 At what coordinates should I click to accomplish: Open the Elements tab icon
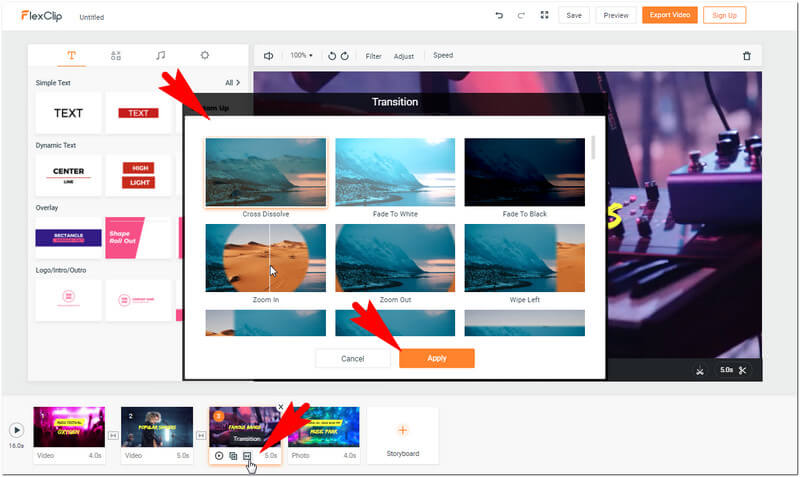(x=116, y=56)
